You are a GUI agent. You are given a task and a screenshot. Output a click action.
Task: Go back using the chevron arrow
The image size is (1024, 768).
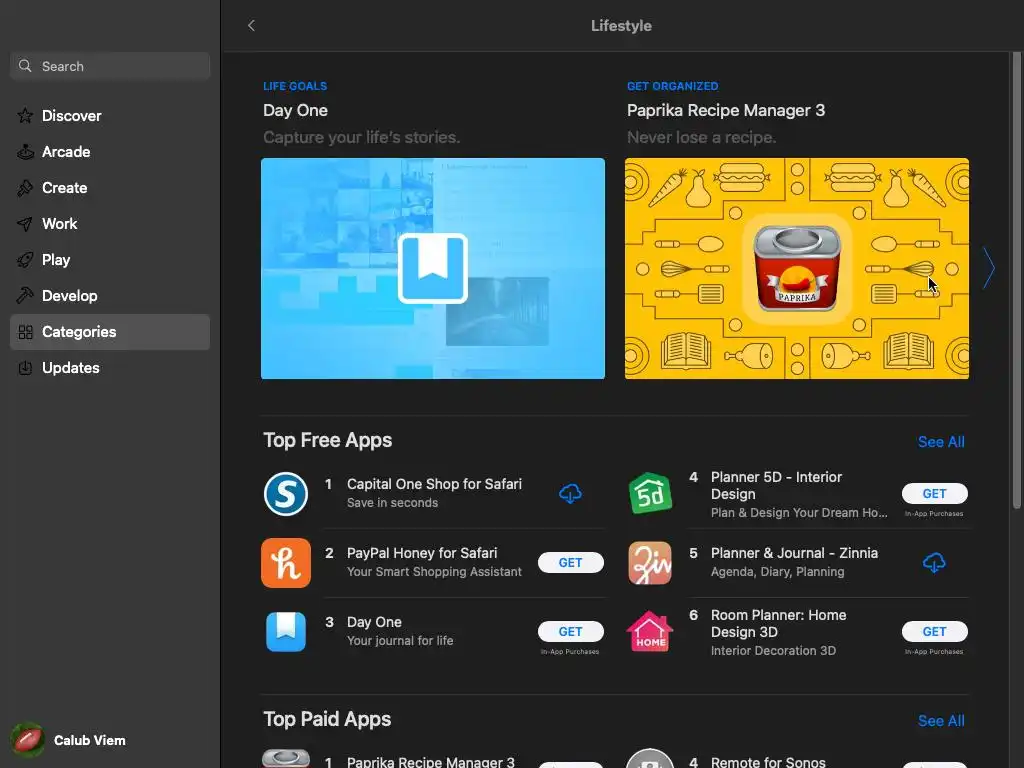251,25
